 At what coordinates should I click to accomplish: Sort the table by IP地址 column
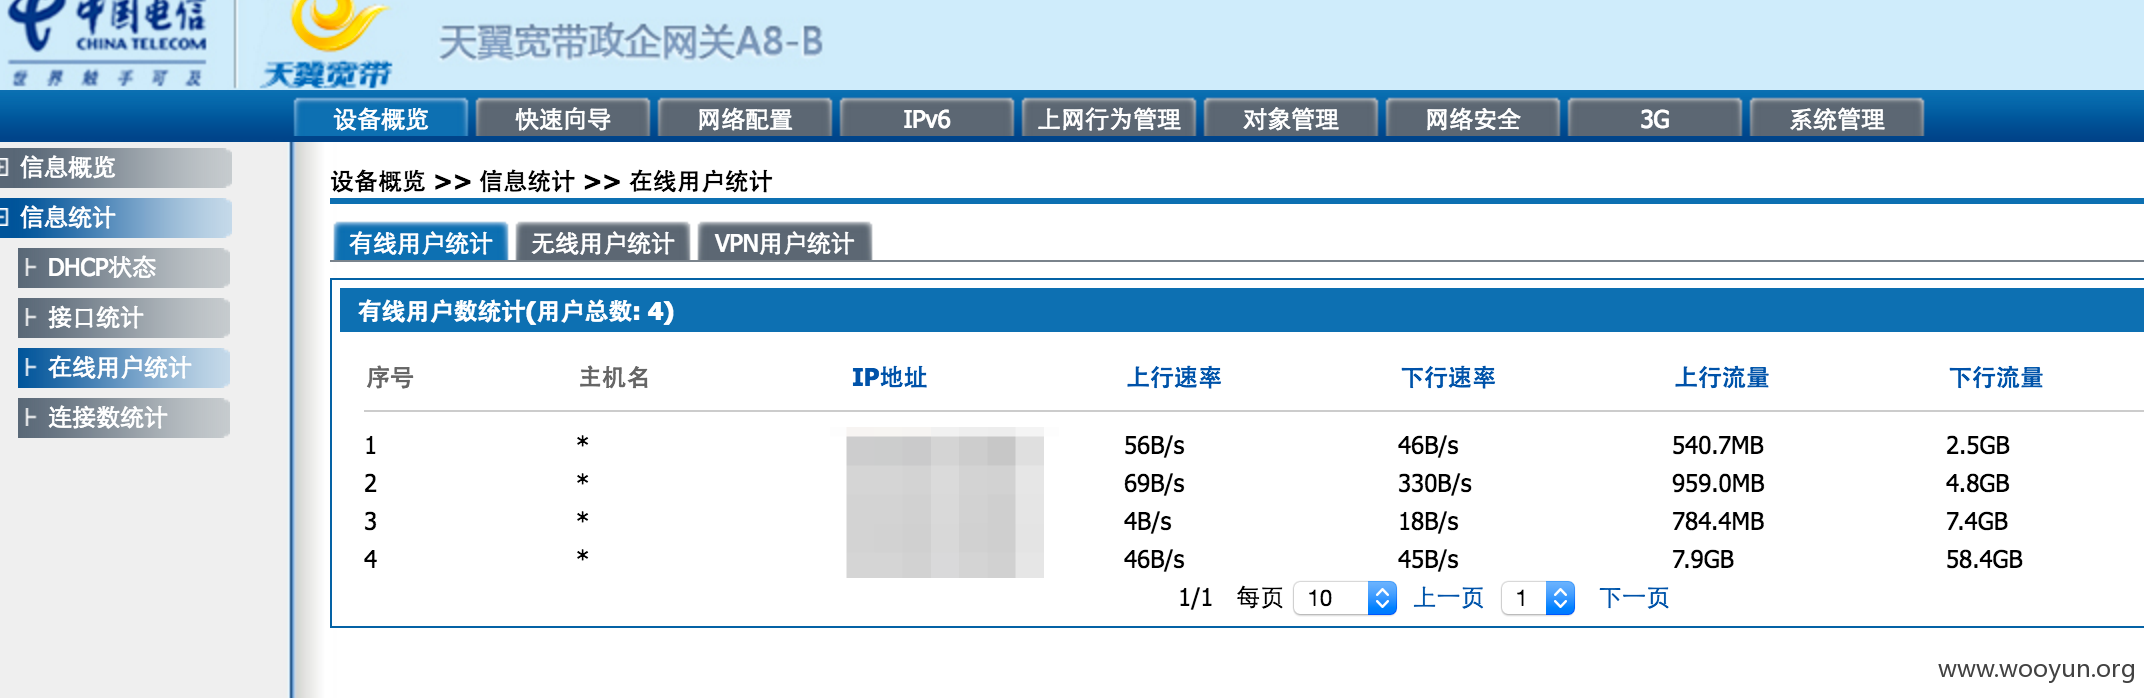click(889, 377)
